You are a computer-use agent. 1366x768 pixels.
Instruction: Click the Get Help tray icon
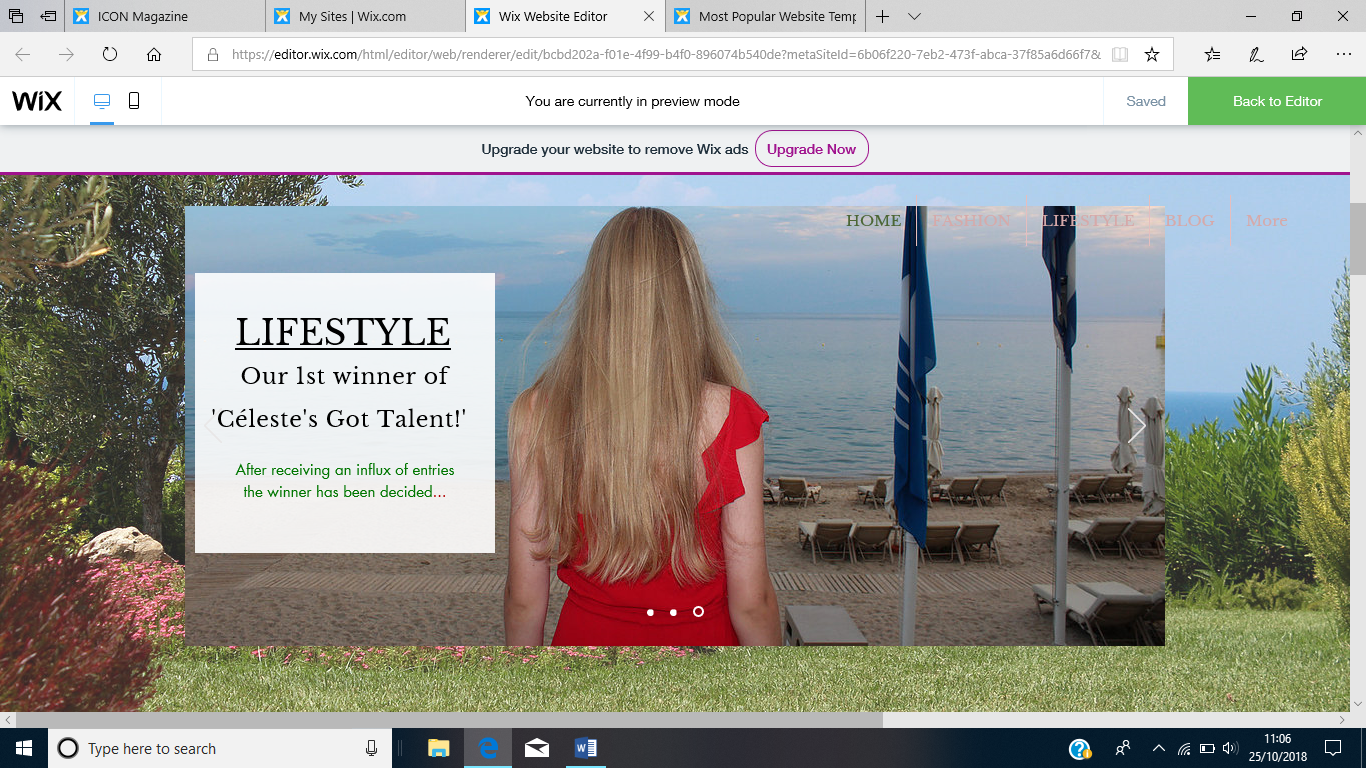pos(1080,748)
